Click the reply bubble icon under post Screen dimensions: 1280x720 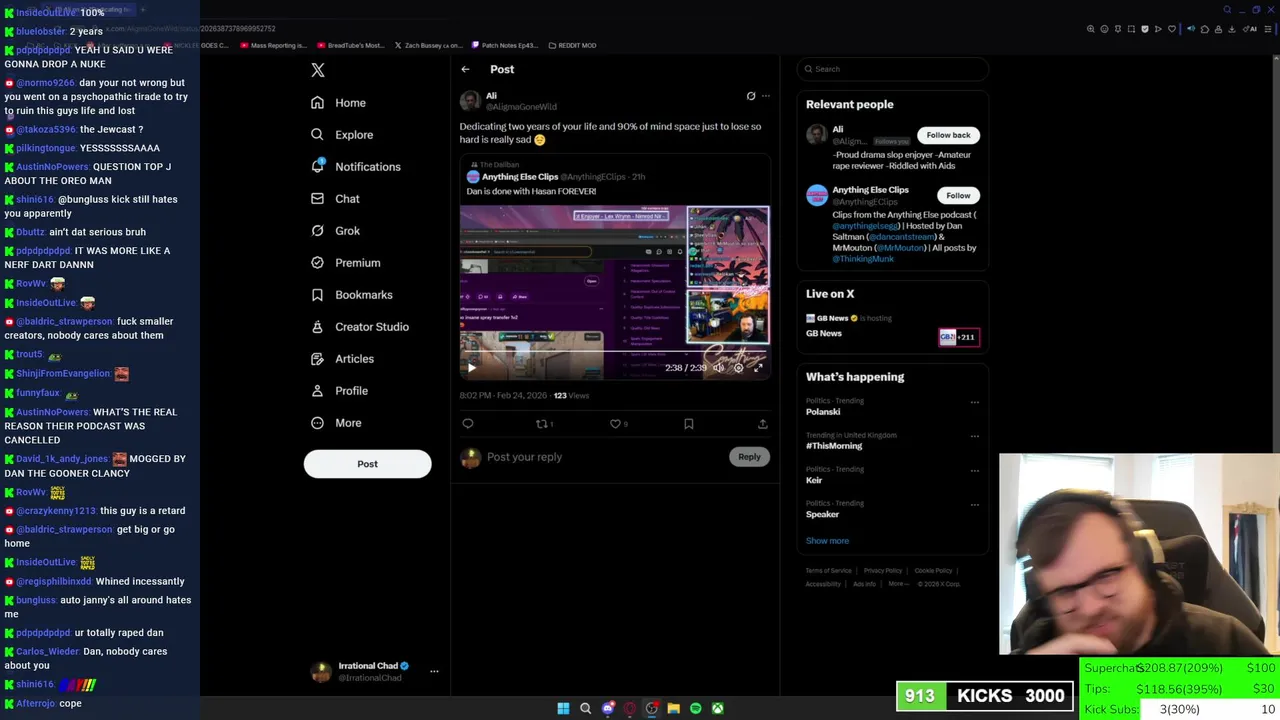467,424
